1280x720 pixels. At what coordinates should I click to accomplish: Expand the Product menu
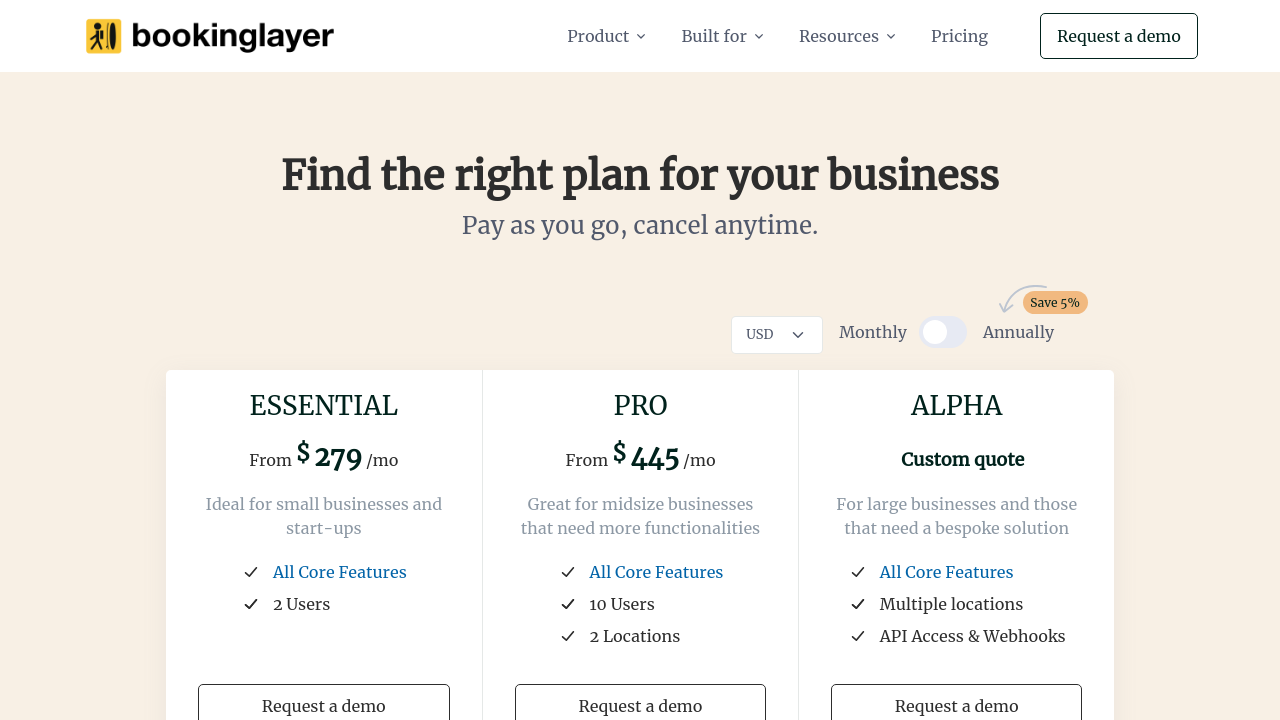pos(606,36)
